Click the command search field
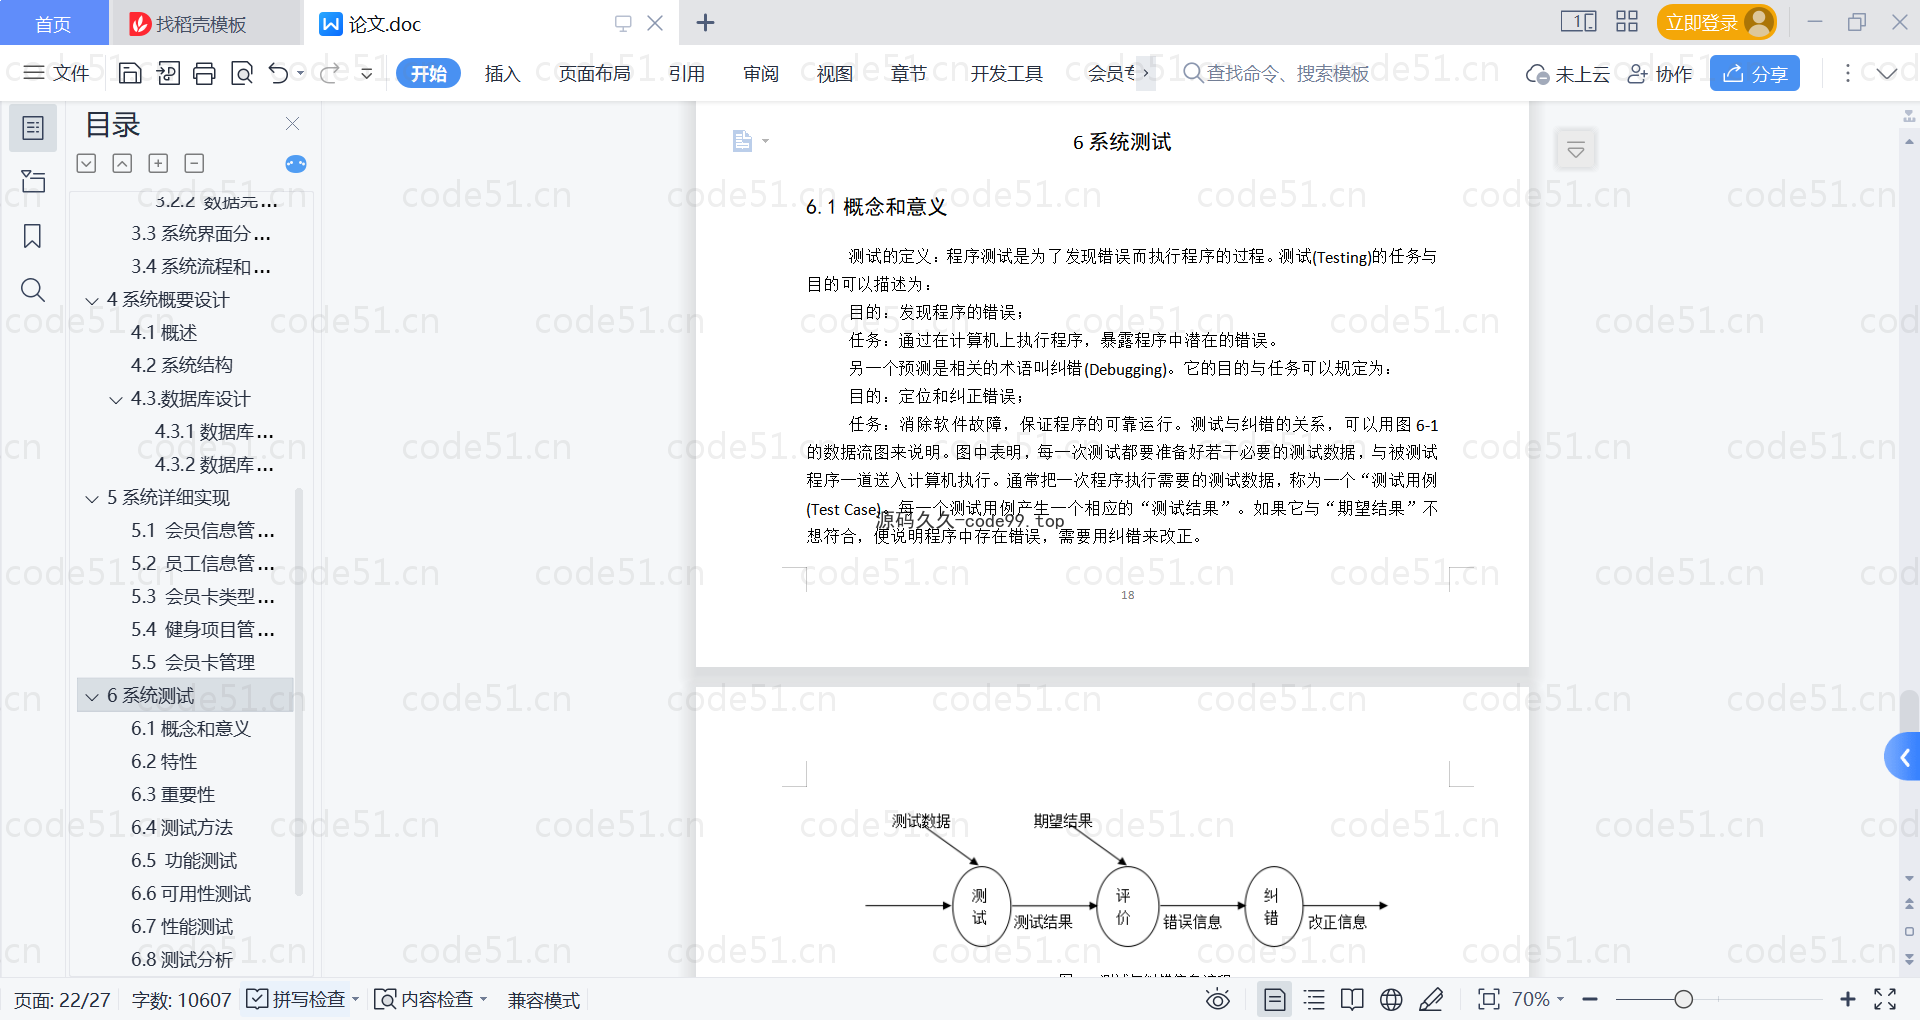Image resolution: width=1920 pixels, height=1020 pixels. (1276, 73)
